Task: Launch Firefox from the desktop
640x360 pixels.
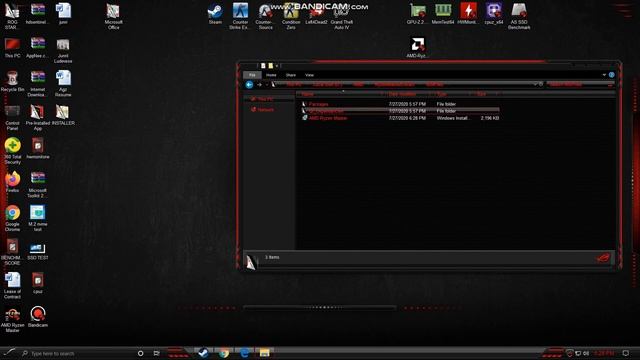Action: [x=12, y=182]
